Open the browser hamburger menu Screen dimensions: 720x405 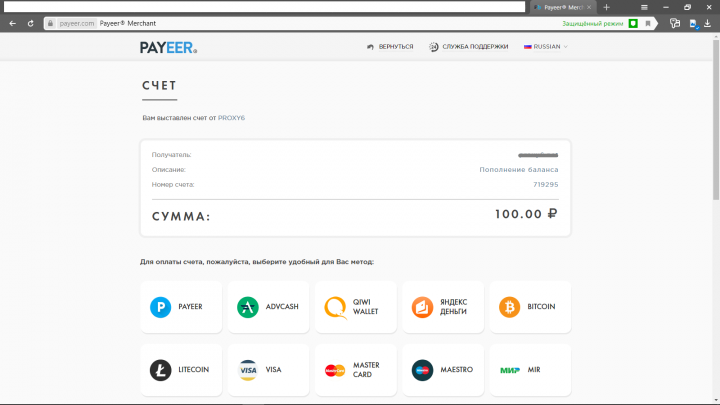click(644, 7)
